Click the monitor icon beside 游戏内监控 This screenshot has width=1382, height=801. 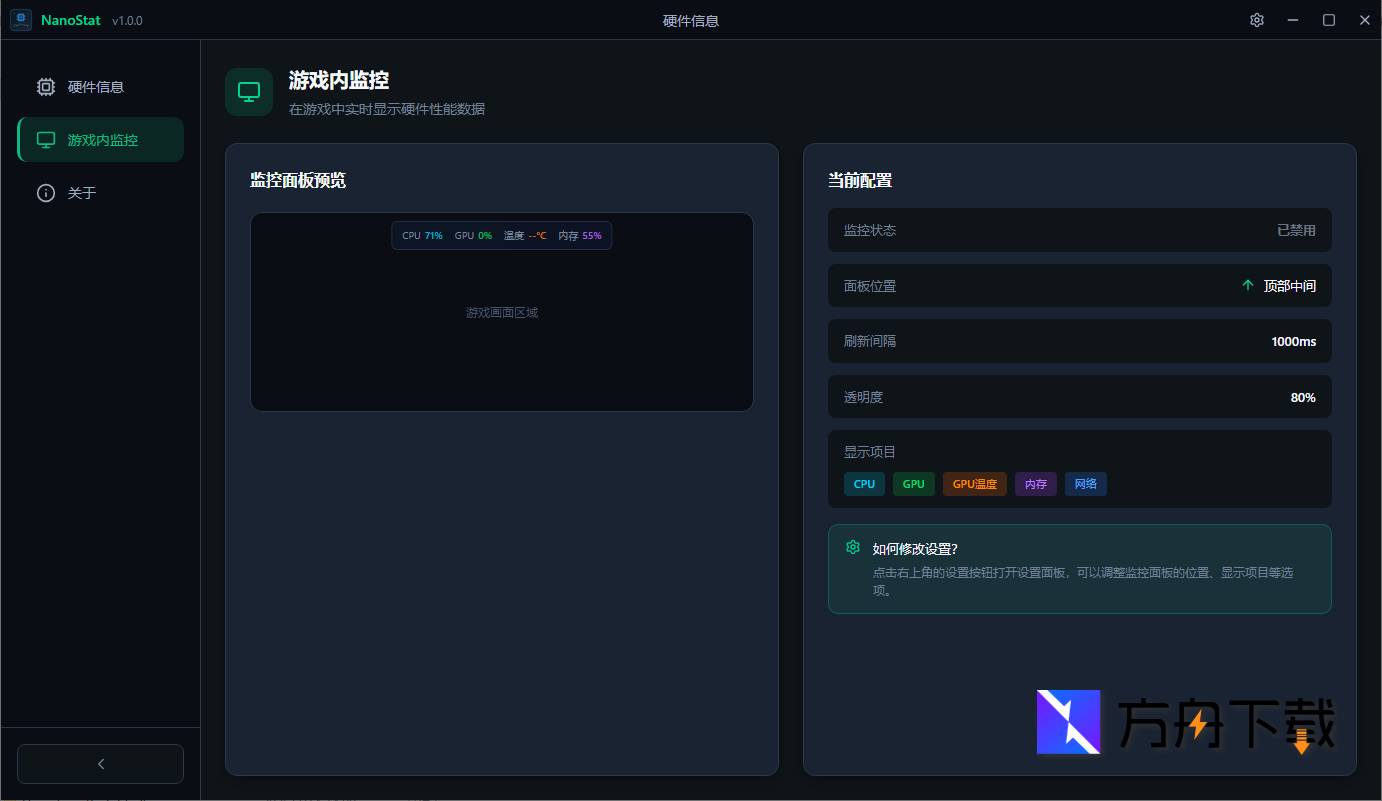click(x=46, y=140)
